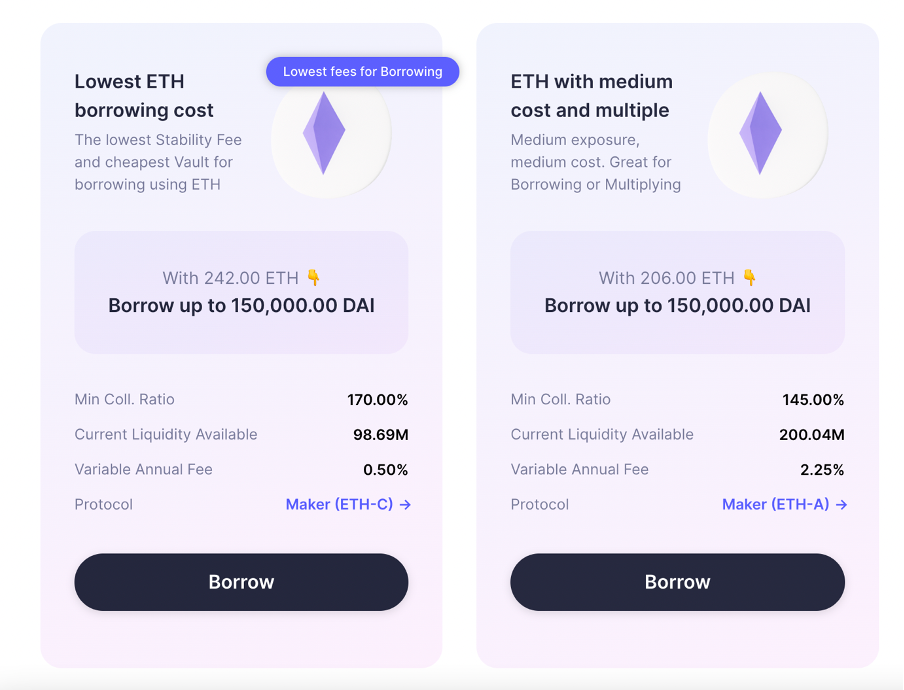Click Borrow button for lowest ETH cost vault

[241, 582]
